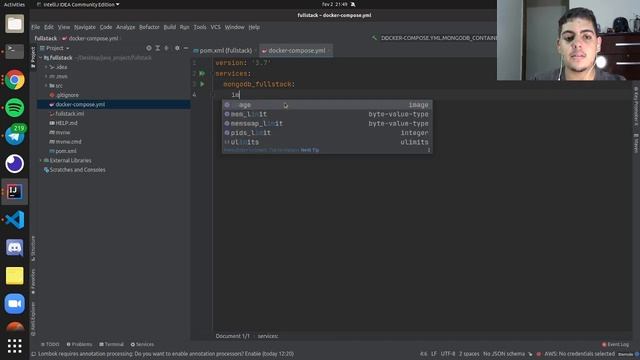Open Zoom from the dock
The height and width of the screenshot is (360, 640).
tap(15, 304)
